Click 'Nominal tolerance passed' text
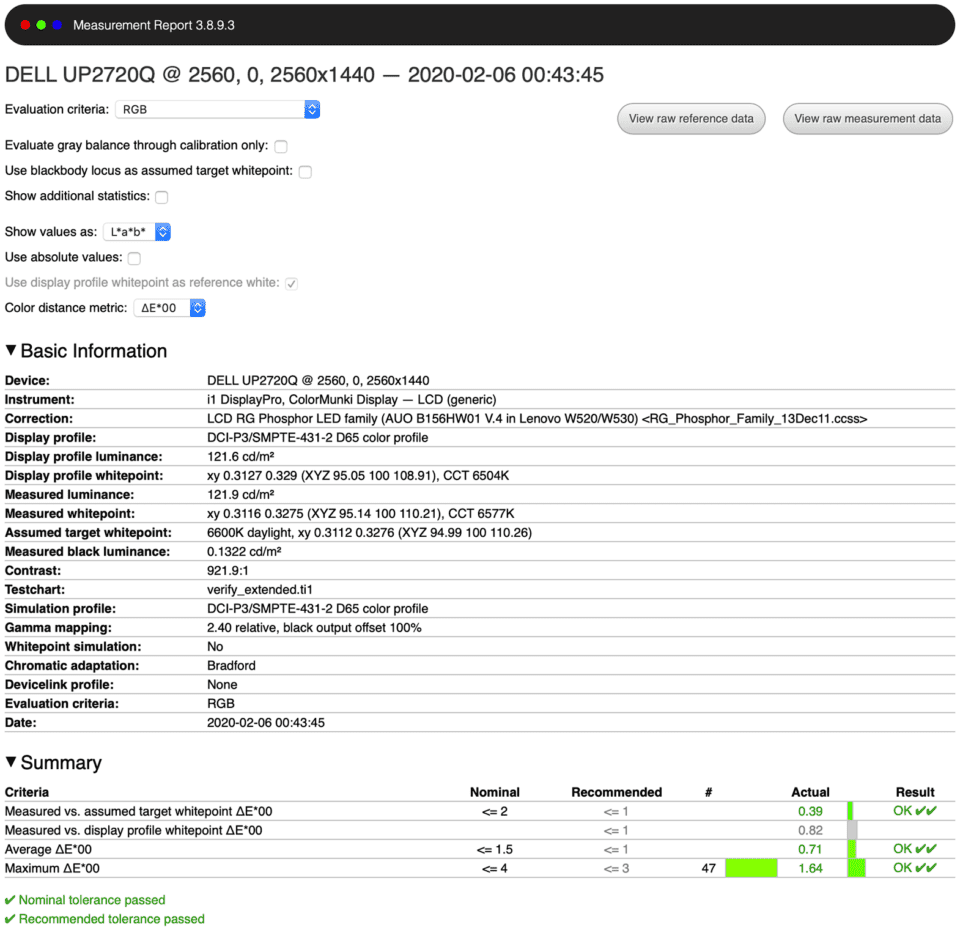This screenshot has width=960, height=933. 92,900
